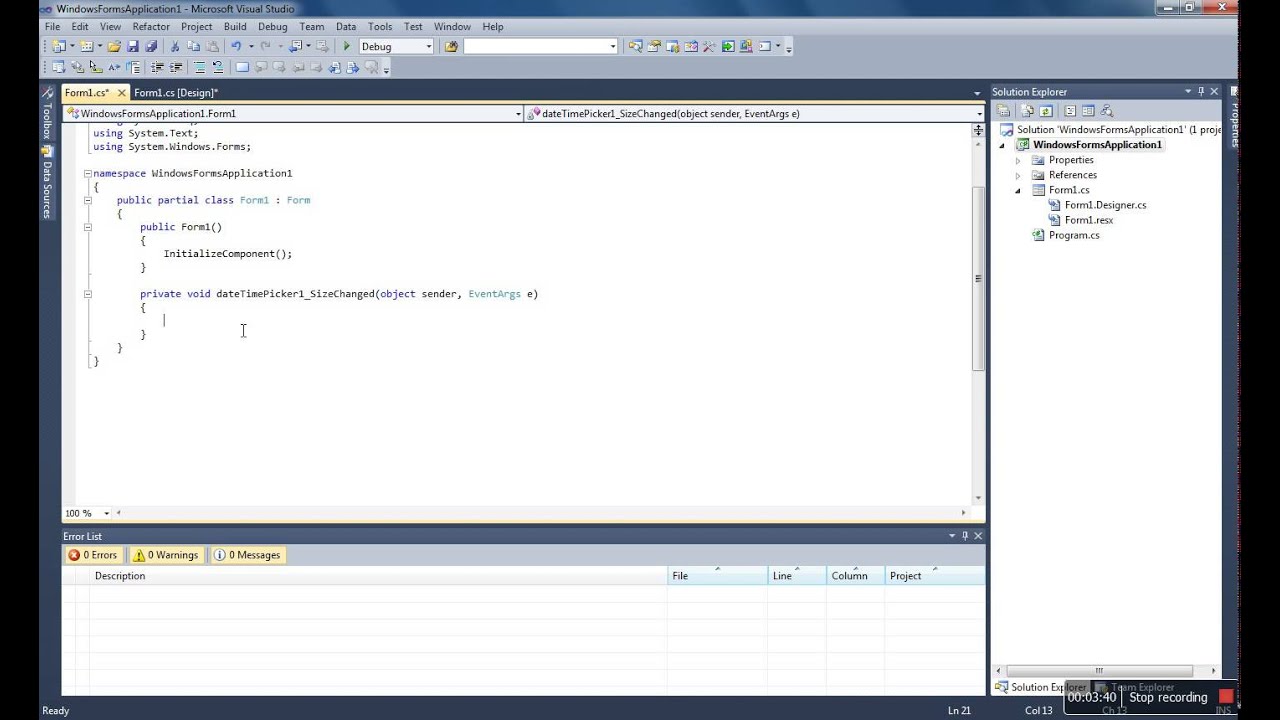Image resolution: width=1280 pixels, height=720 pixels.
Task: Click the New Project toolbar icon
Action: coord(59,46)
